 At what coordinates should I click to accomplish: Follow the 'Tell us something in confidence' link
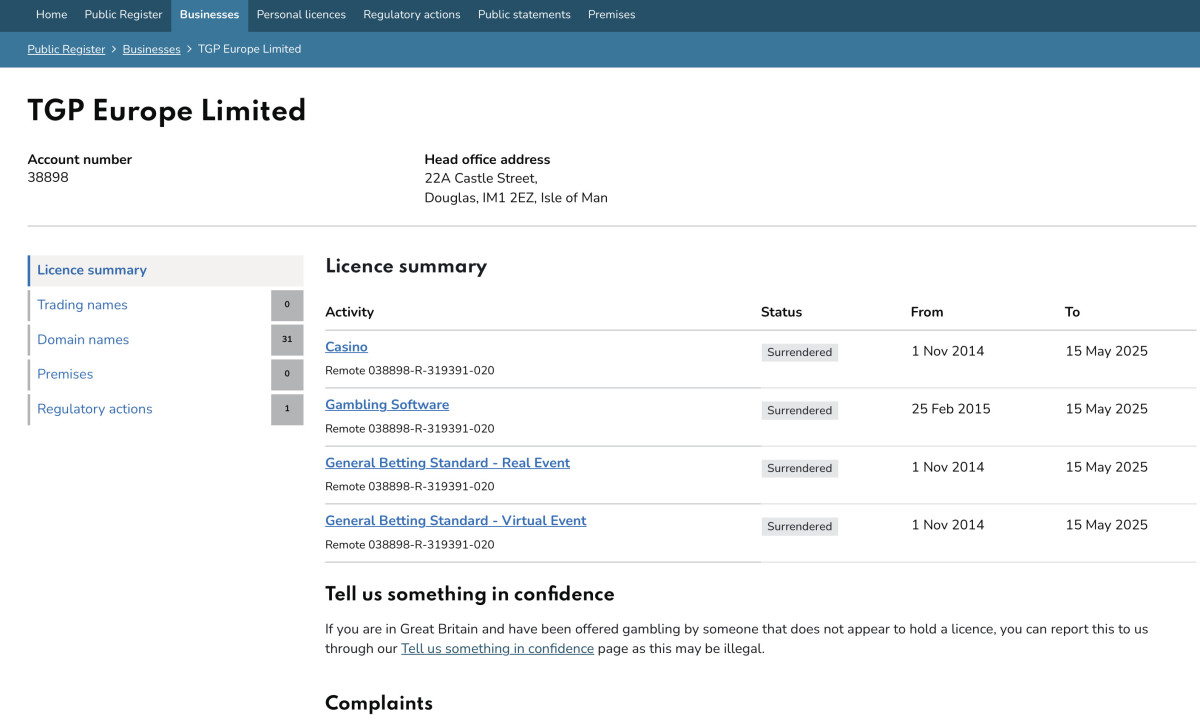pos(497,649)
